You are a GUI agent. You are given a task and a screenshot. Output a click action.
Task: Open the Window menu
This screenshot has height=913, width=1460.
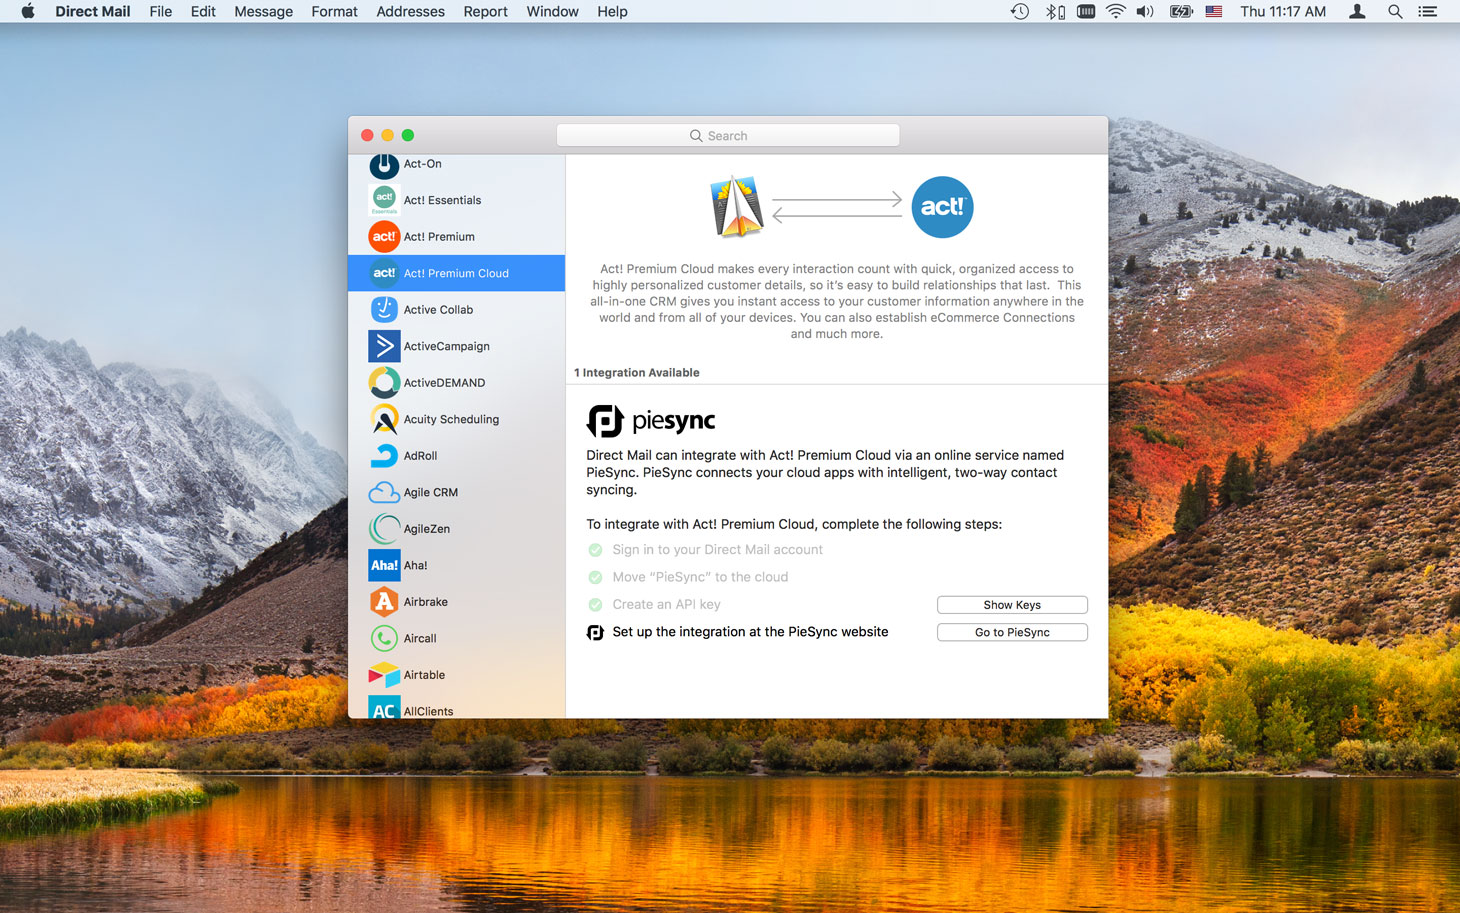(x=552, y=12)
